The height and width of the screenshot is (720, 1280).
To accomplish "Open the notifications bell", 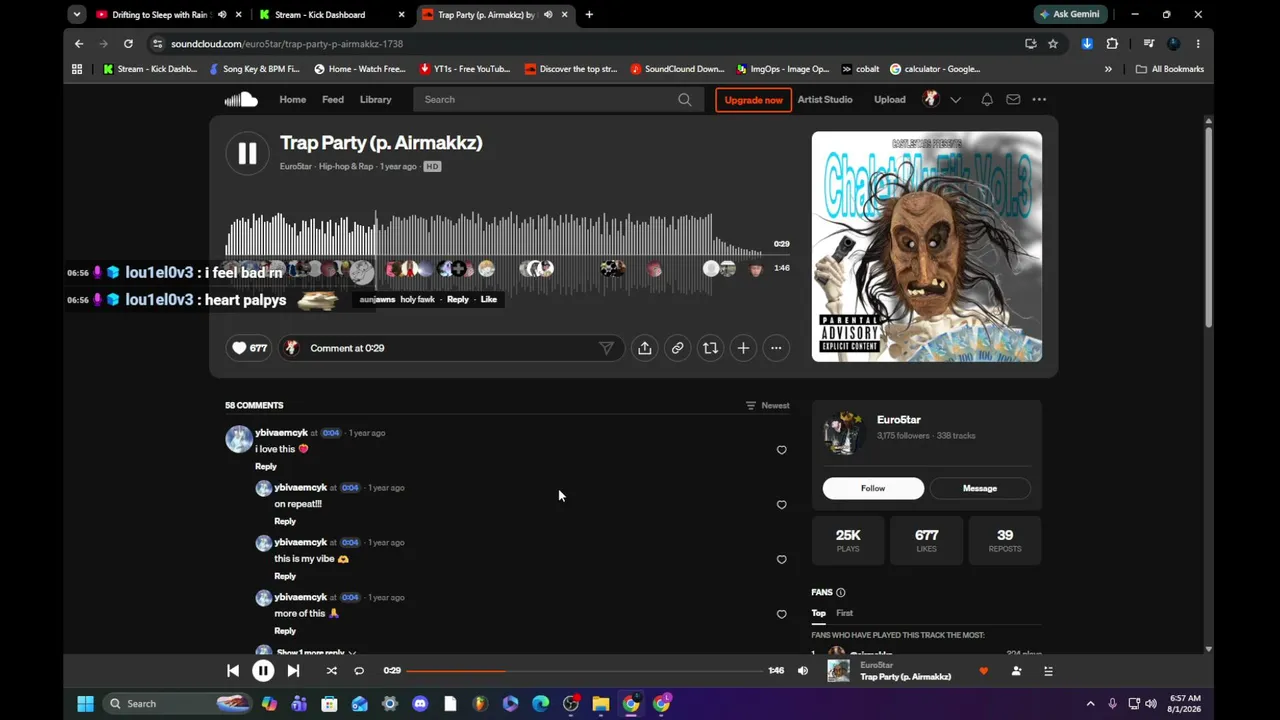I will coord(987,99).
